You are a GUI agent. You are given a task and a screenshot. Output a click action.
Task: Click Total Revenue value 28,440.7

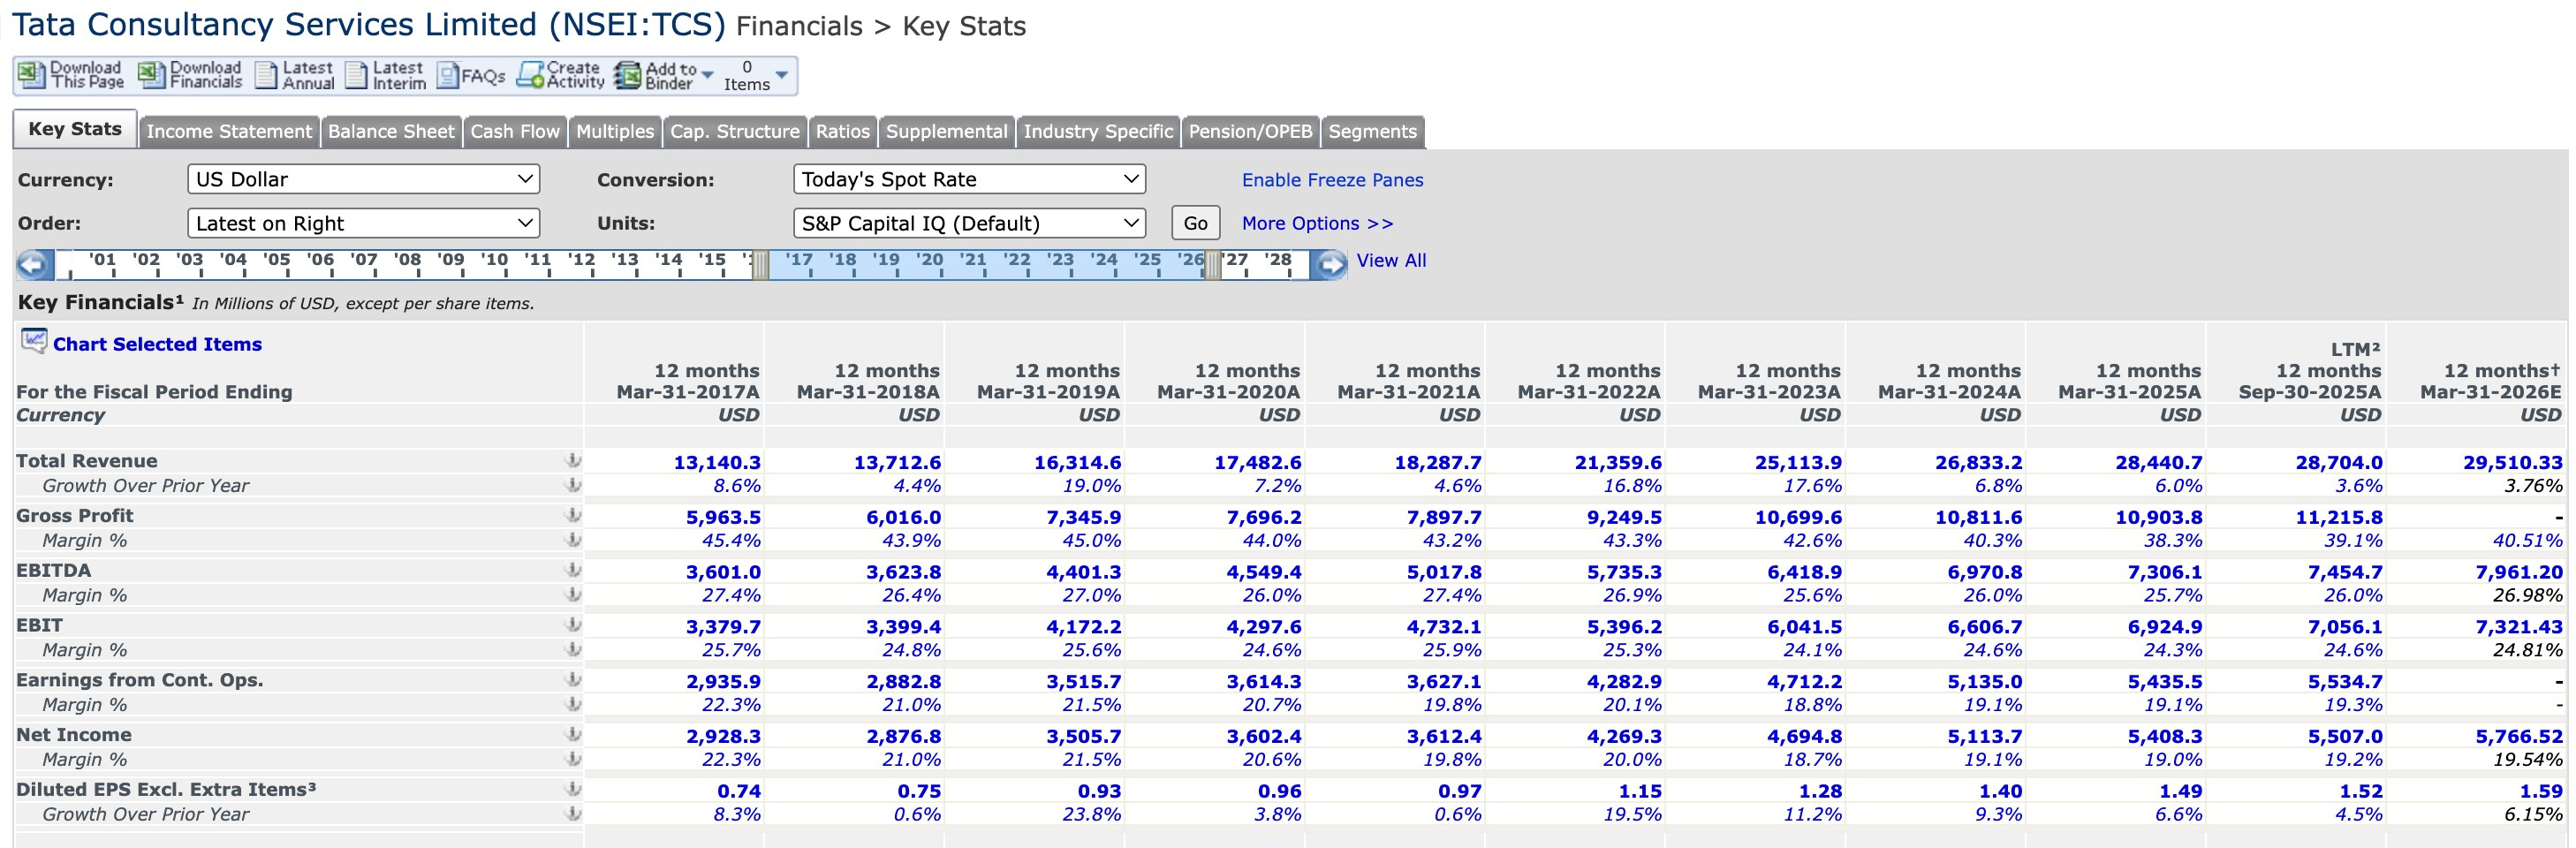[2159, 462]
